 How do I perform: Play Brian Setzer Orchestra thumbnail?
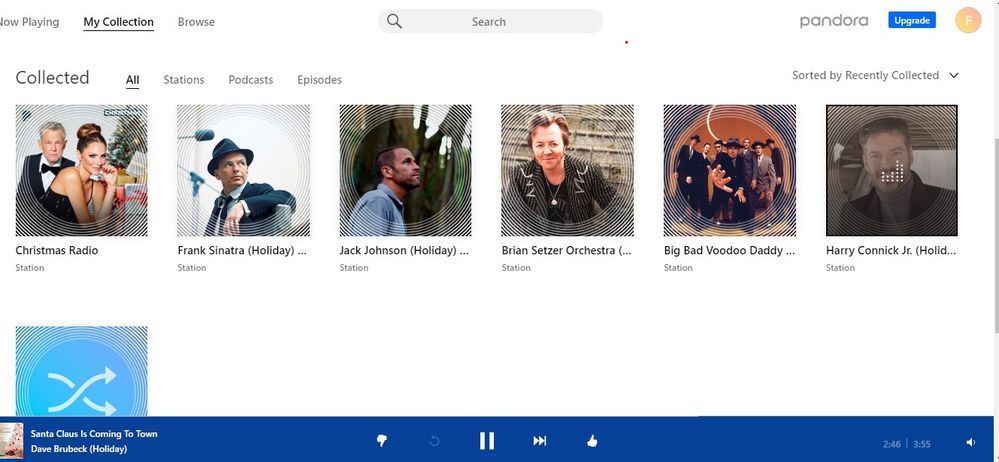click(x=568, y=170)
